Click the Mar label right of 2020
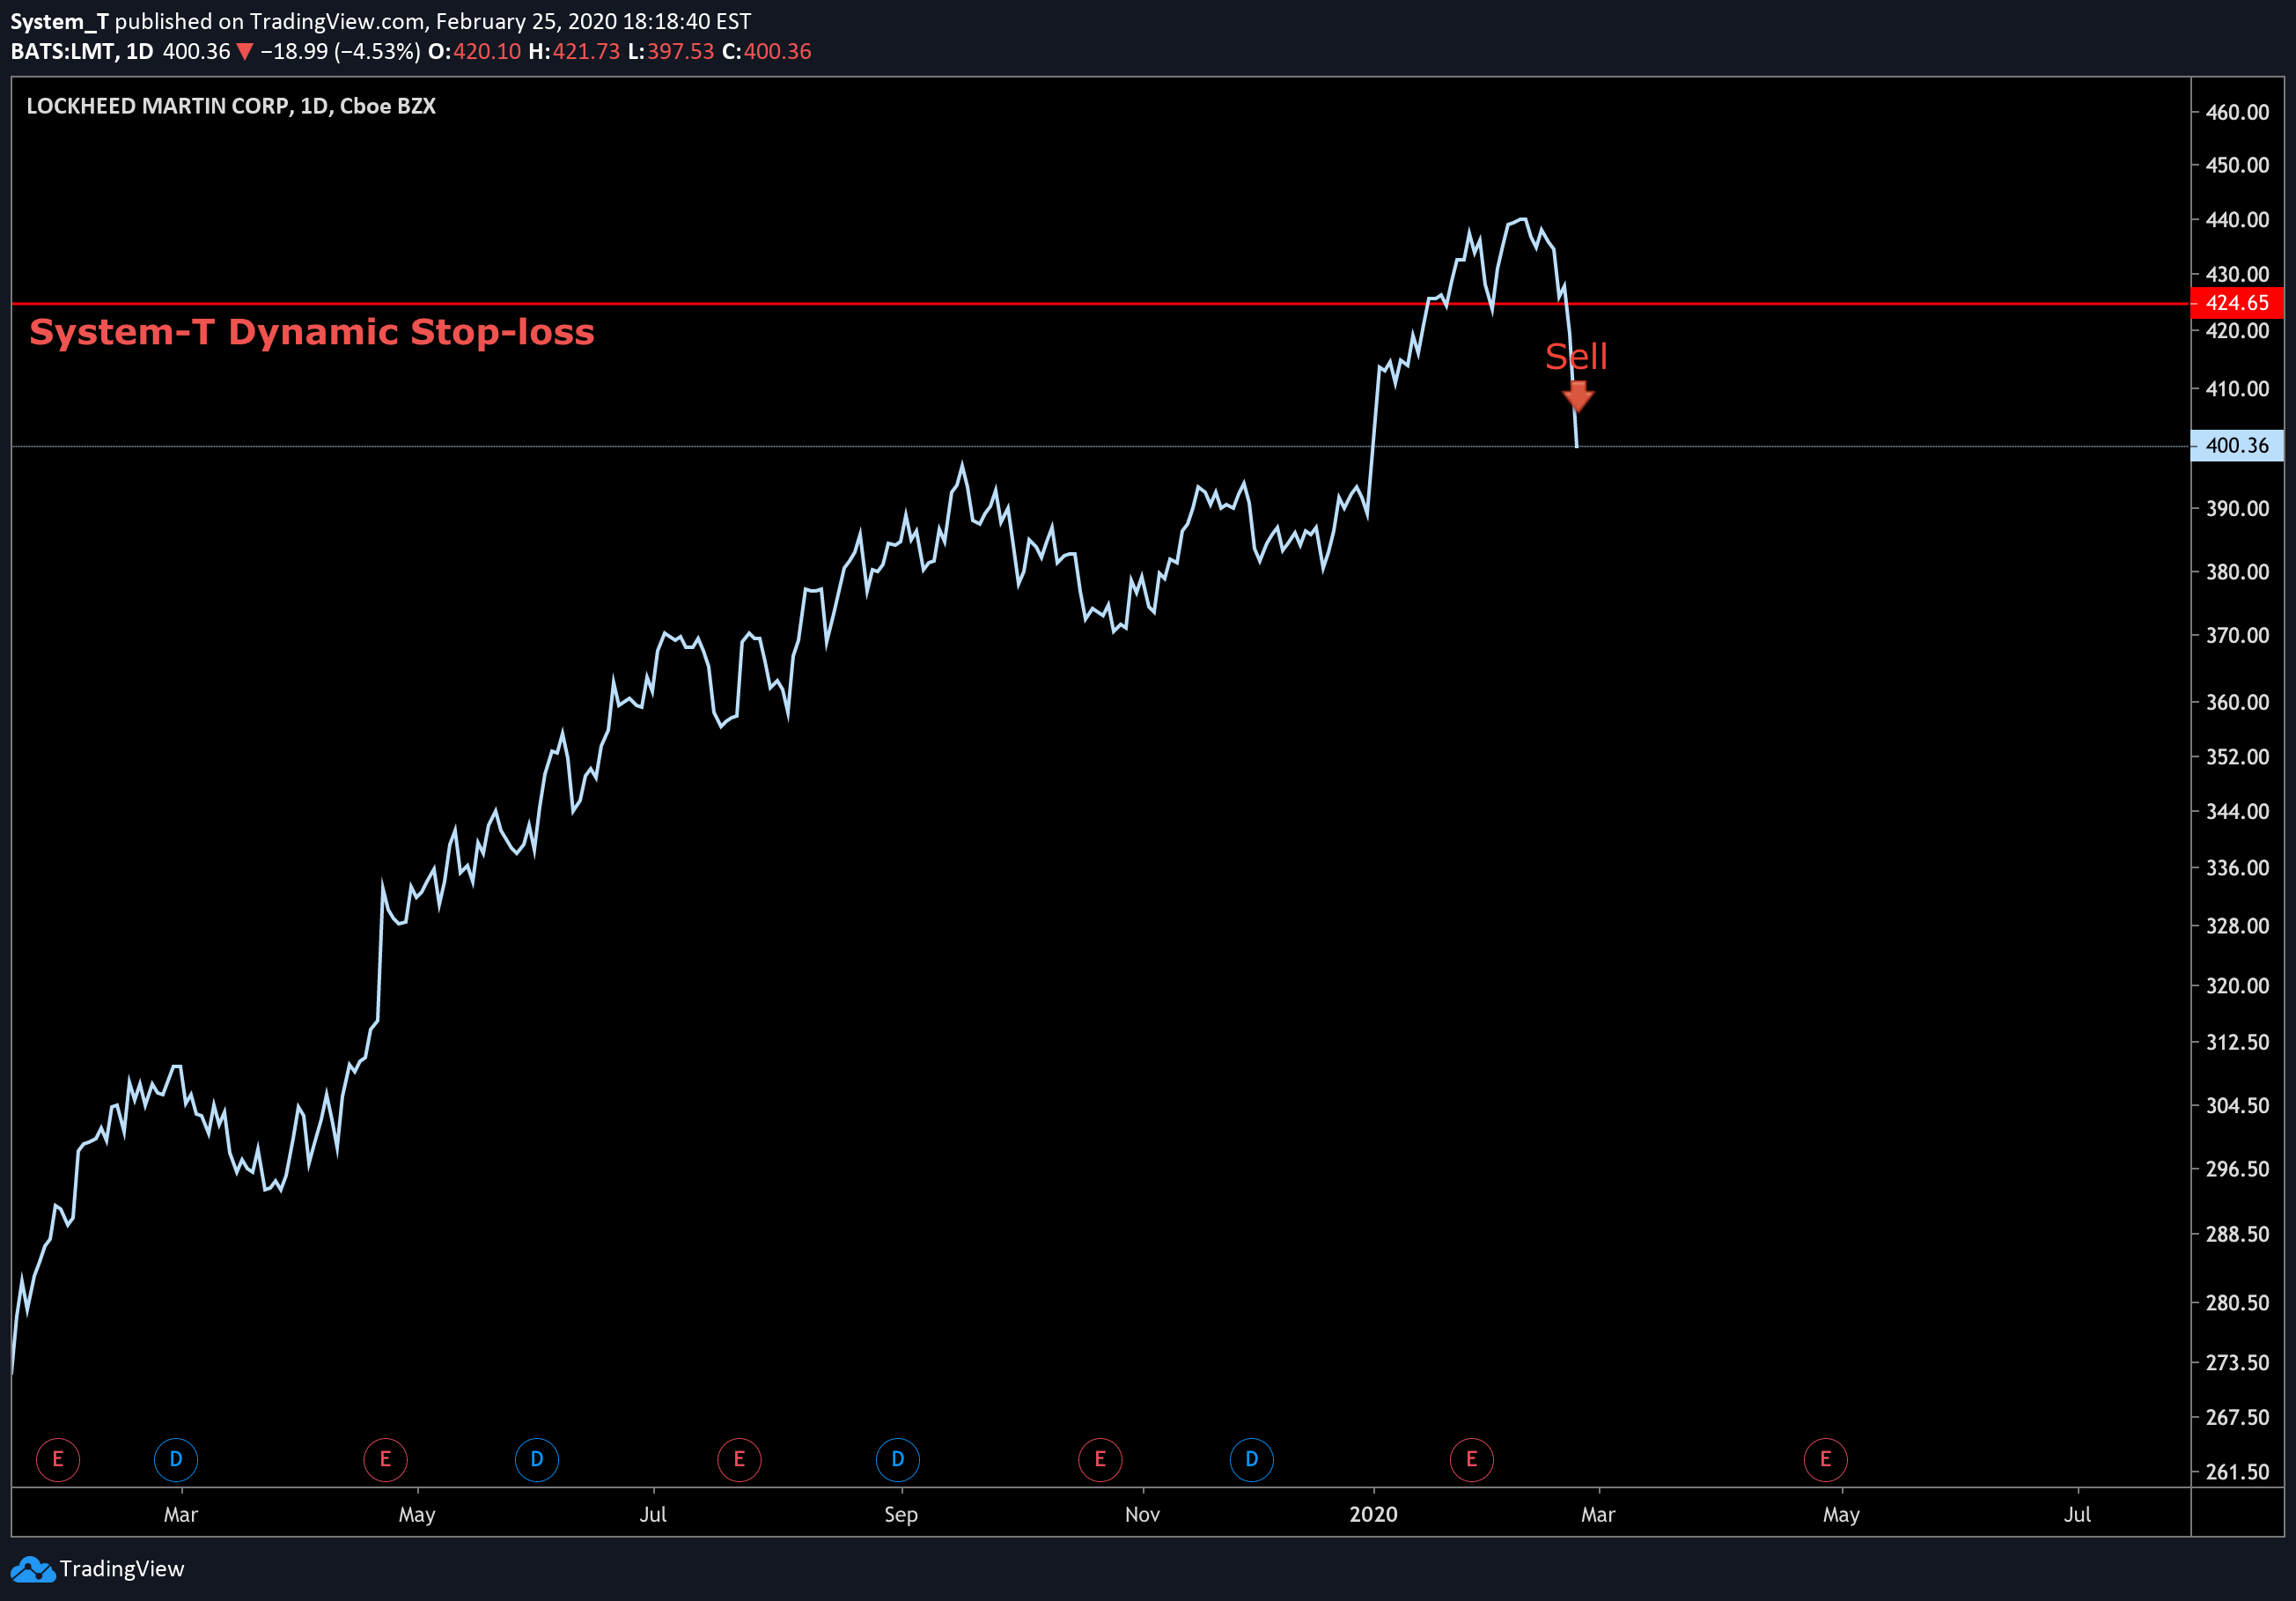Screen dimensions: 2296x1601 [x=1598, y=1515]
